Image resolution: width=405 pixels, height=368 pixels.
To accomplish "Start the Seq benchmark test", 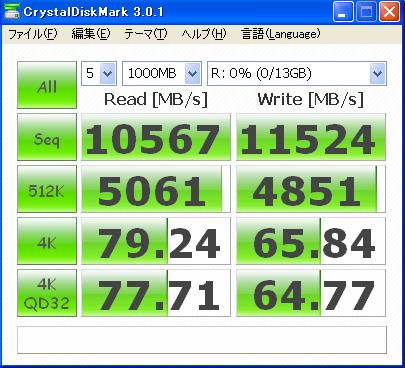I will [x=47, y=137].
